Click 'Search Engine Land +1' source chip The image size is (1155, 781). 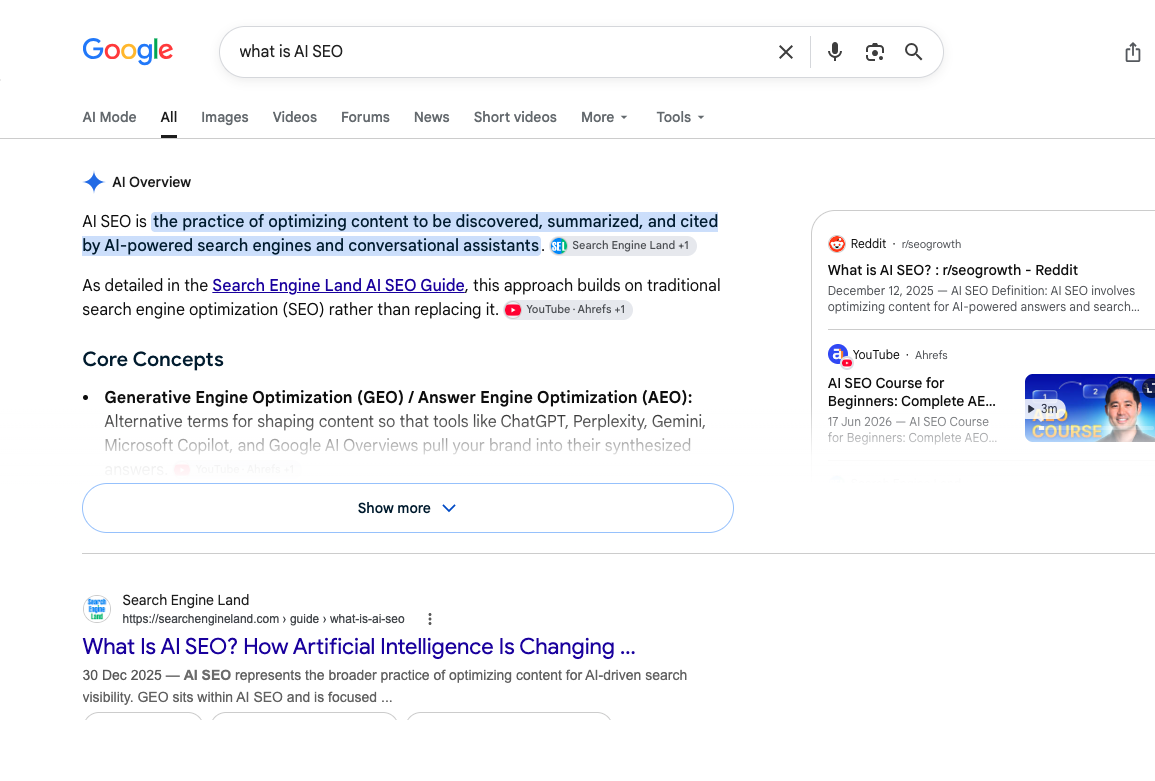click(x=622, y=245)
